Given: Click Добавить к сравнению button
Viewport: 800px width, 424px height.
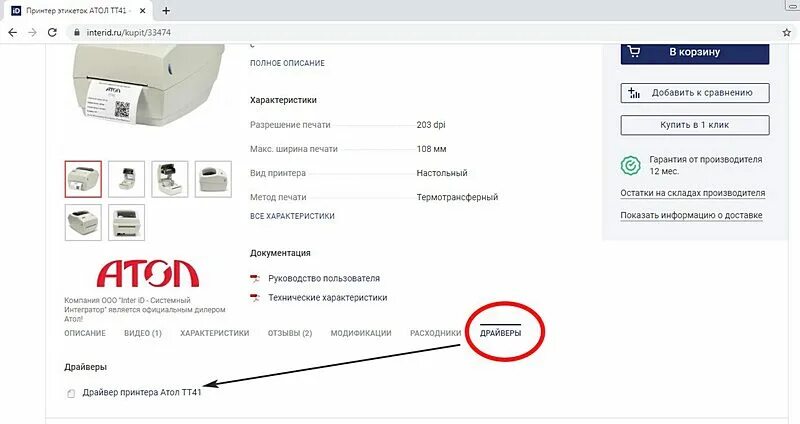Looking at the screenshot, I should point(695,93).
